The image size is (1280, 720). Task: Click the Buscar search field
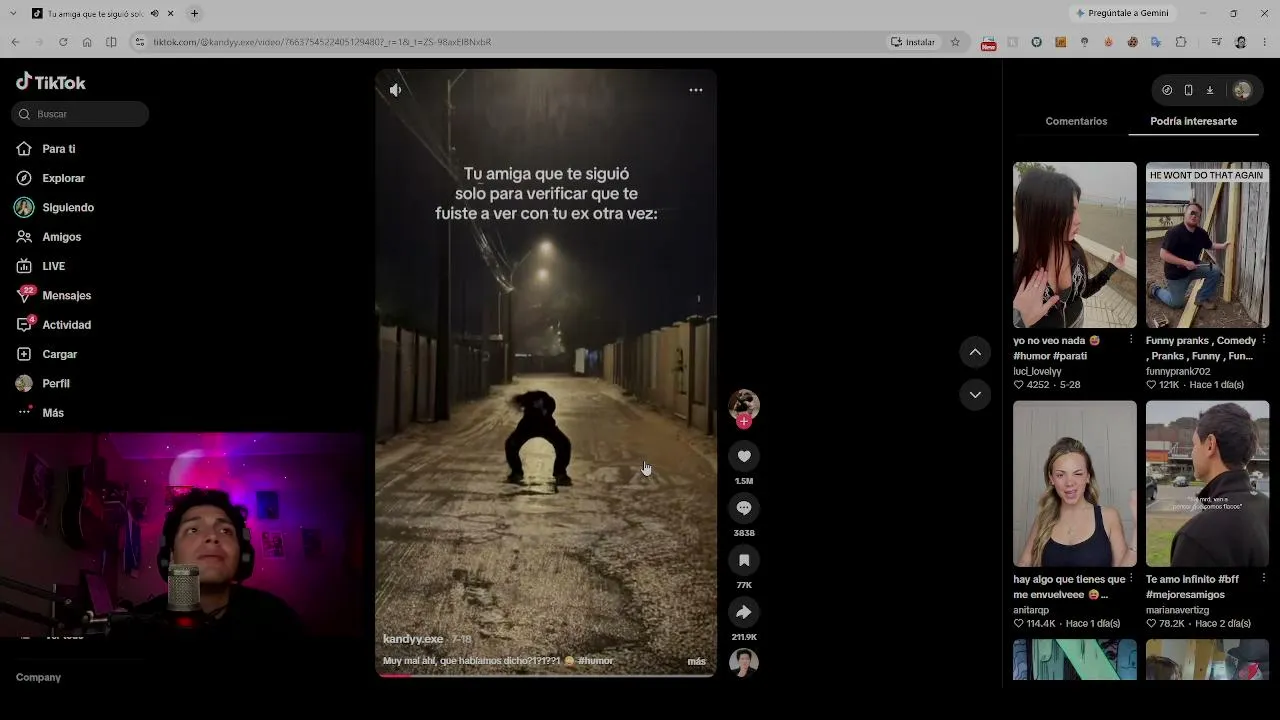pos(80,114)
